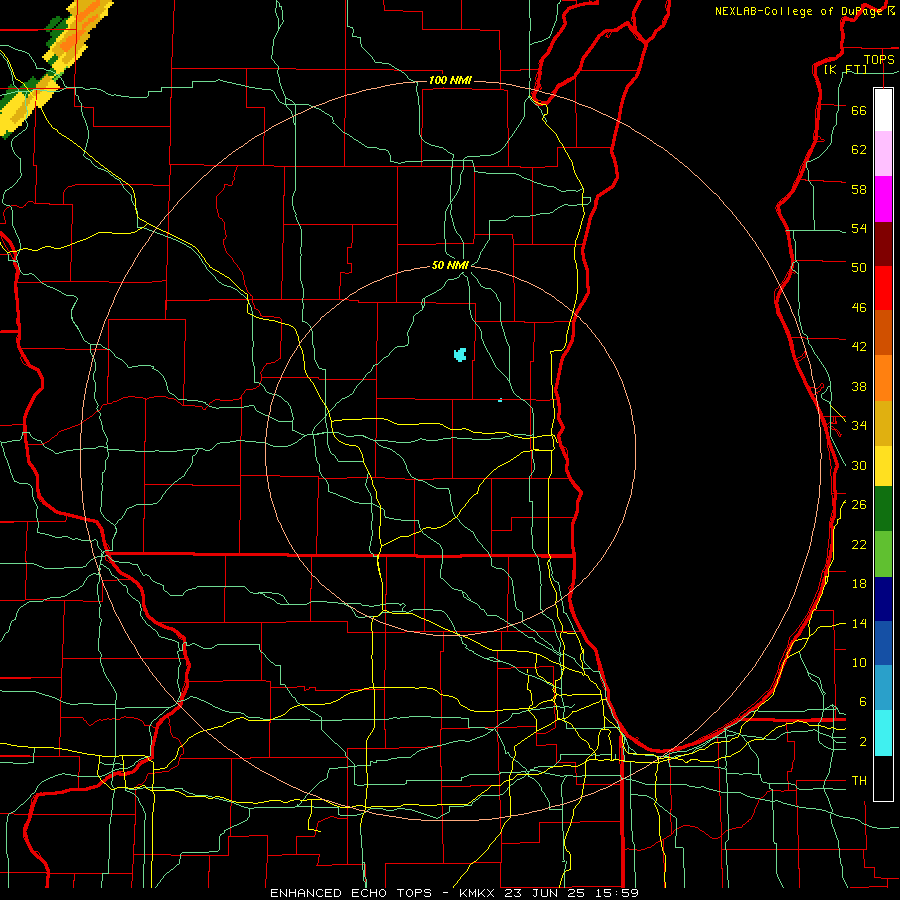The width and height of the screenshot is (900, 900).
Task: Click the gold legend swatch near 34
Action: point(883,423)
